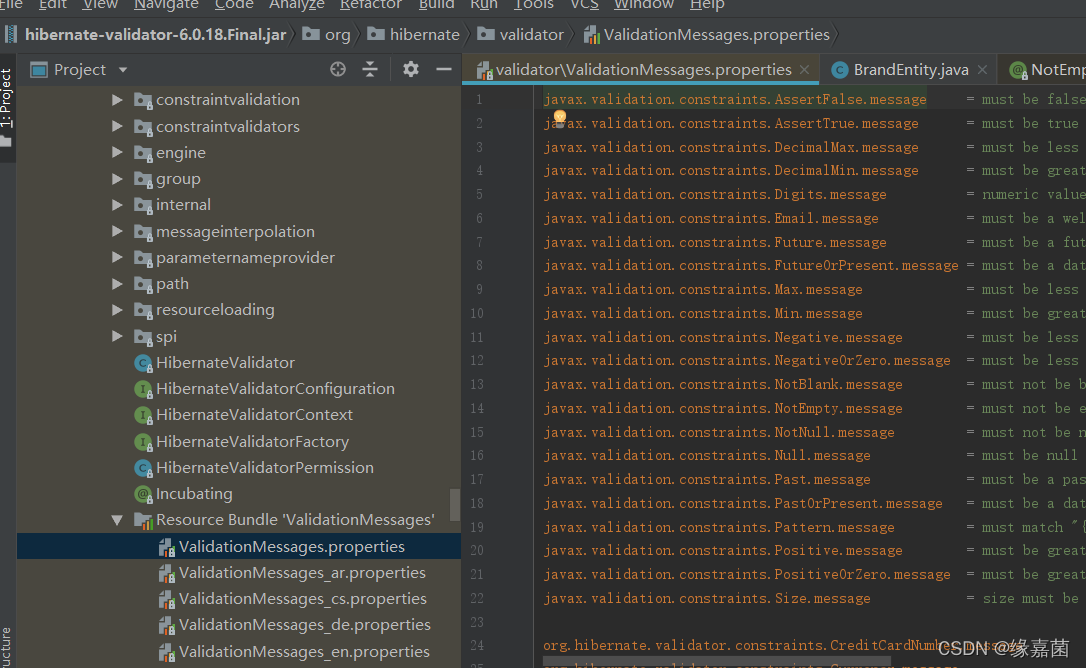The height and width of the screenshot is (668, 1086).
Task: Click the ValidationMessages_ar.properties file icon
Action: coord(166,574)
